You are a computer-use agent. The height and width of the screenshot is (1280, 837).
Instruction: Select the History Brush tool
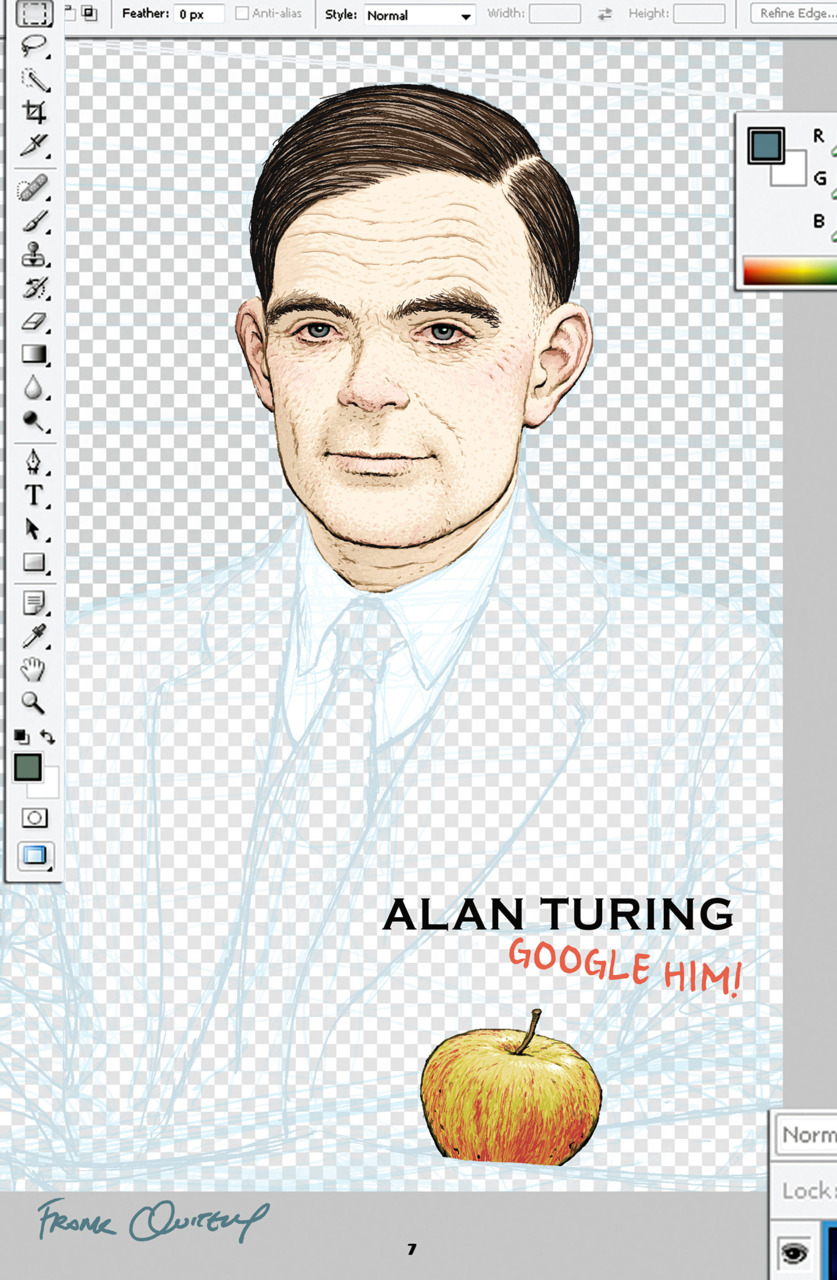click(x=35, y=288)
